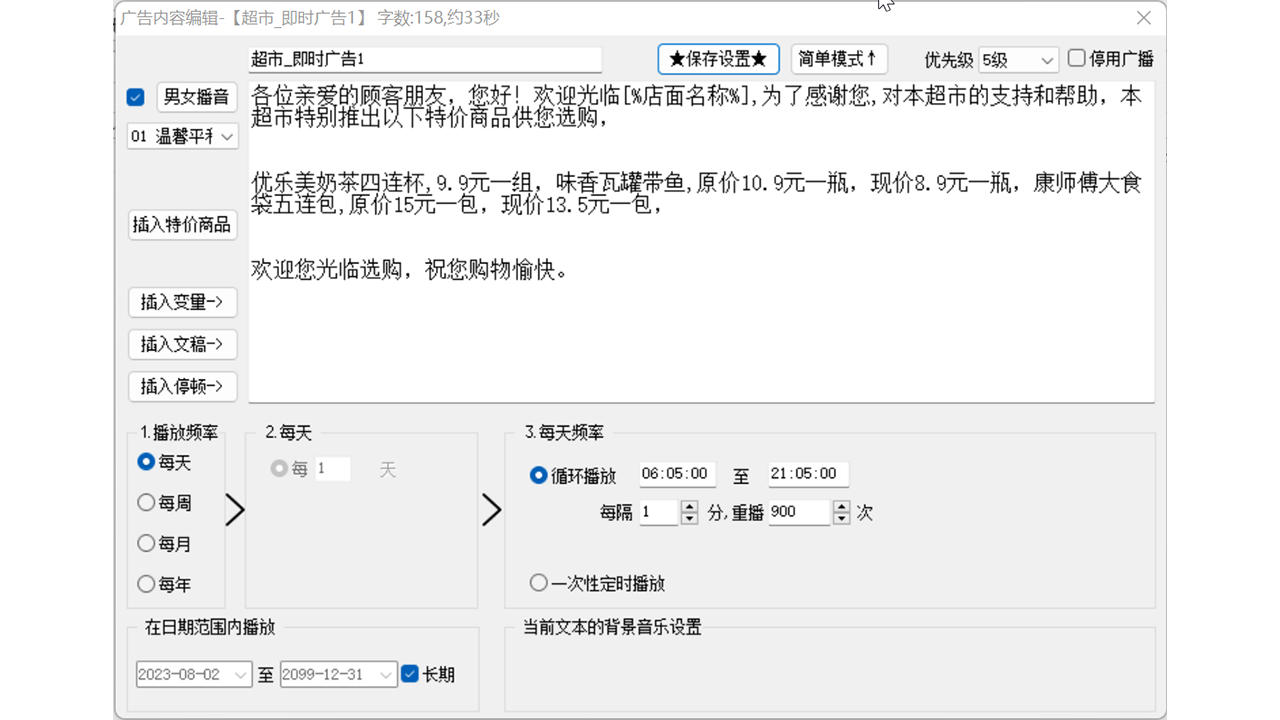
Task: Select the 一次性定时播放 radio button
Action: point(539,583)
